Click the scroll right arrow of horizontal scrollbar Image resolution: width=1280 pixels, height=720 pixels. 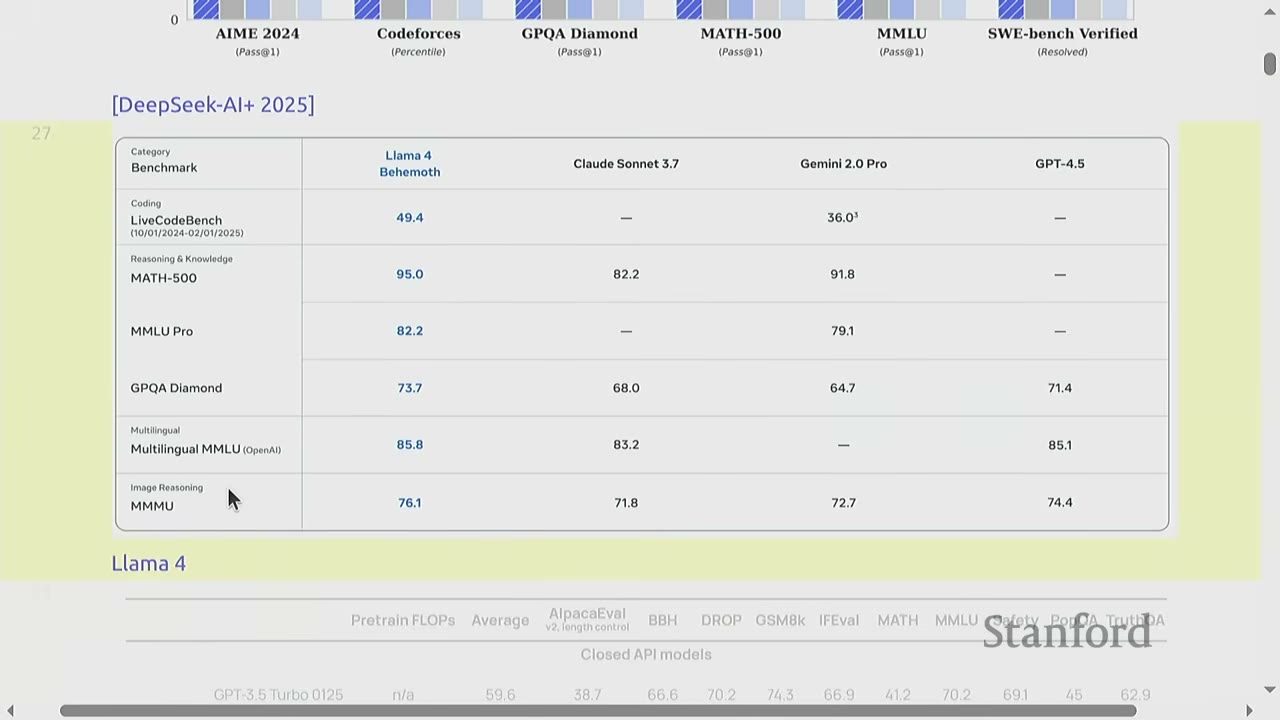pos(1248,711)
